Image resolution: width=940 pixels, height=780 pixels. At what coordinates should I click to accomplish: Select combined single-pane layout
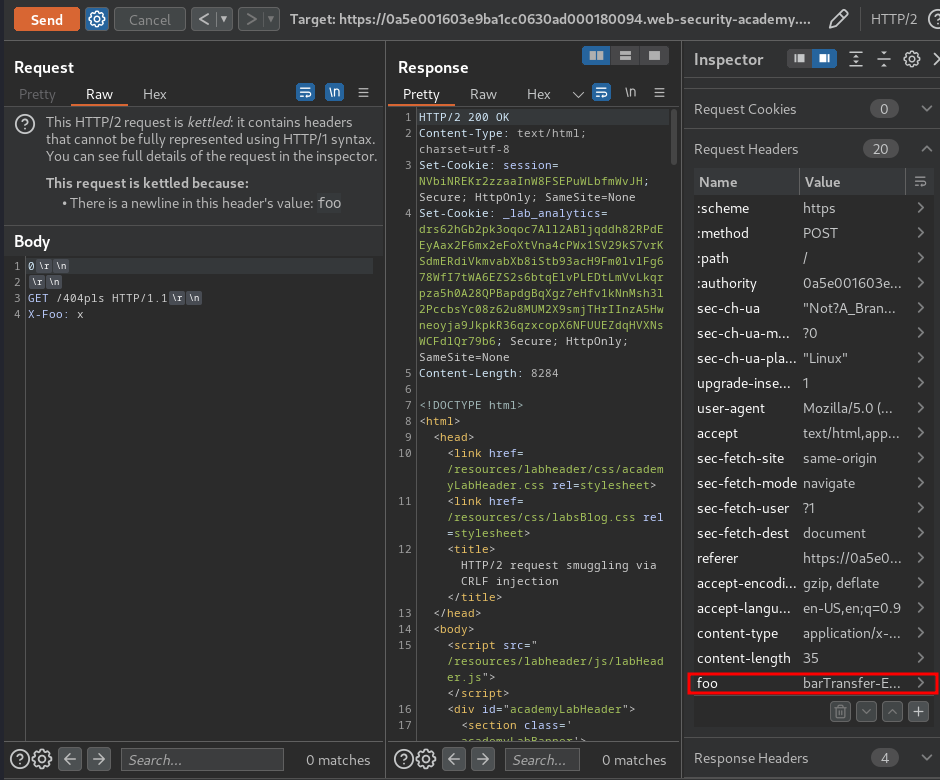pyautogui.click(x=654, y=55)
